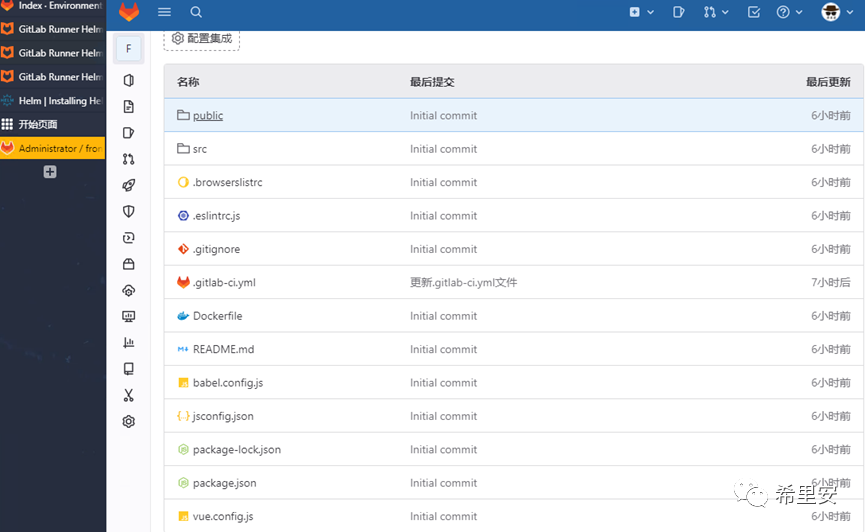
Task: Open the help question mark dropdown
Action: point(789,12)
